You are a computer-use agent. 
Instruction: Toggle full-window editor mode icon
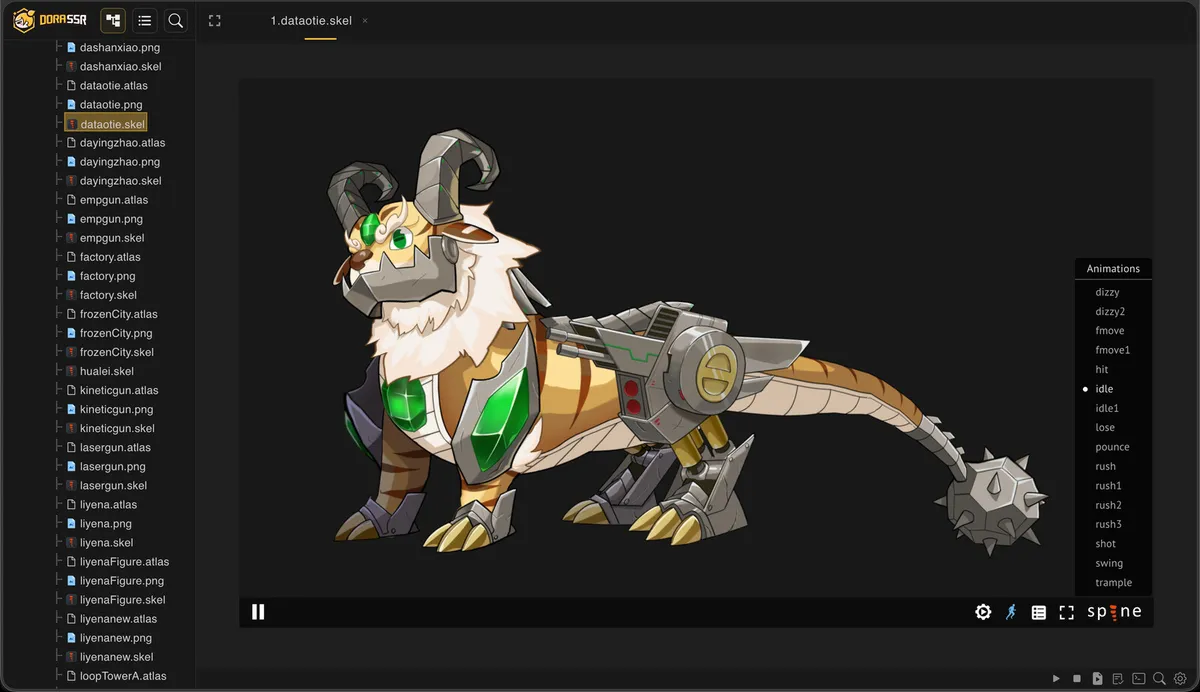214,20
